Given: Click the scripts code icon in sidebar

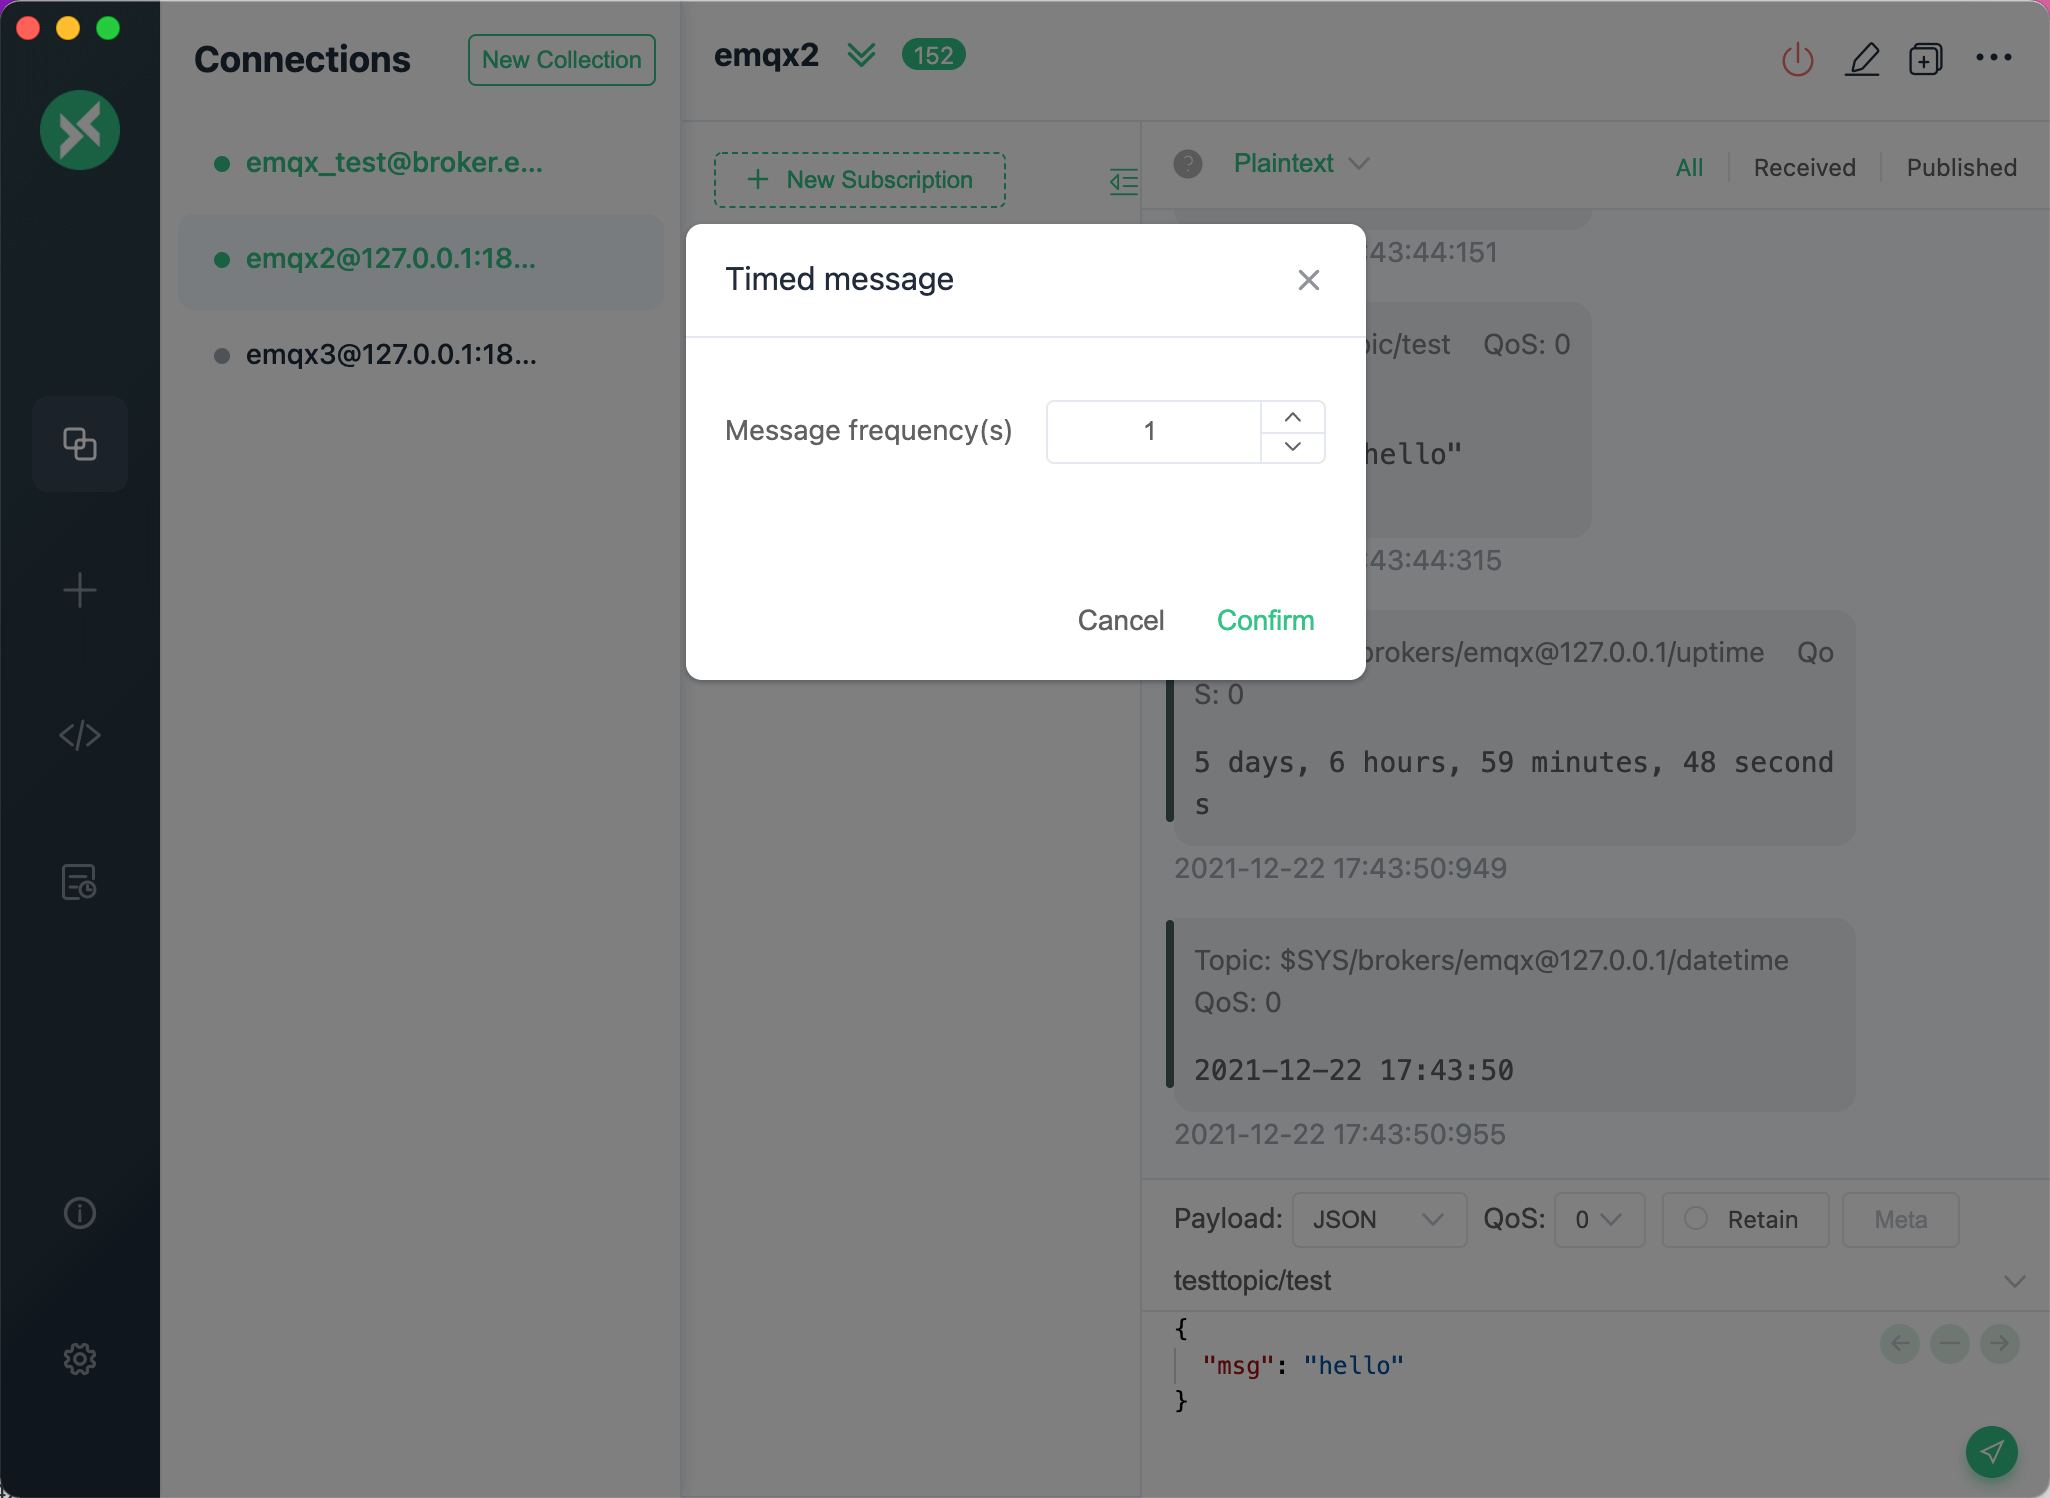Looking at the screenshot, I should tap(80, 736).
